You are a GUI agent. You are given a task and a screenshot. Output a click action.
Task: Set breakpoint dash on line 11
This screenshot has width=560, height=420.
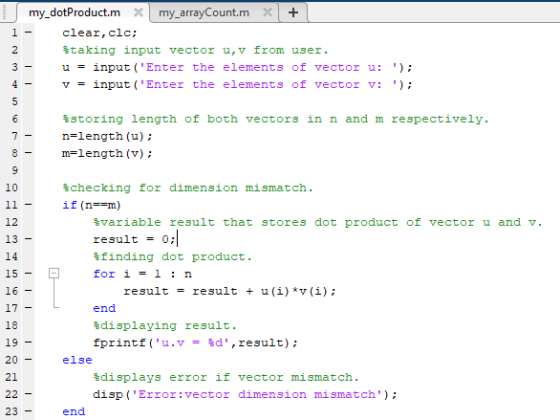28,205
